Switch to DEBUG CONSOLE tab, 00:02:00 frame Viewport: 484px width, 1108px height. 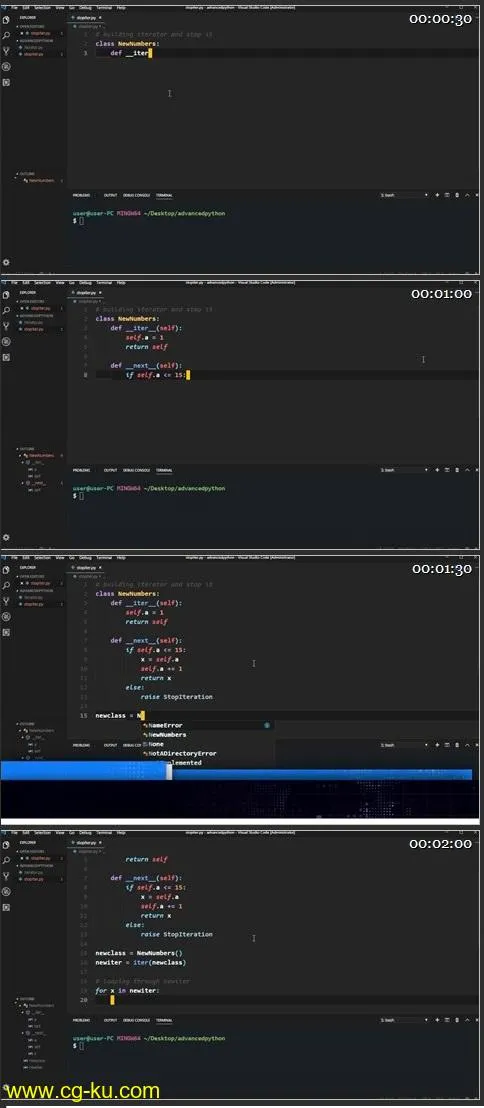pyautogui.click(x=136, y=1020)
